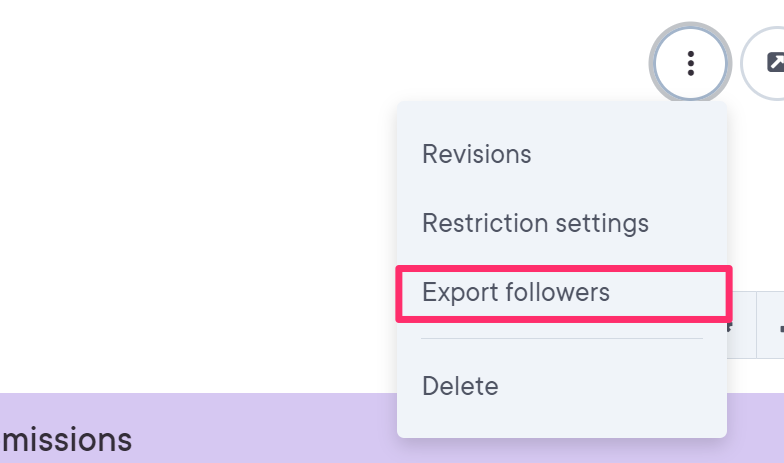This screenshot has height=463, width=784.
Task: Click the purple section heading ending in "missions"
Action: click(68, 439)
